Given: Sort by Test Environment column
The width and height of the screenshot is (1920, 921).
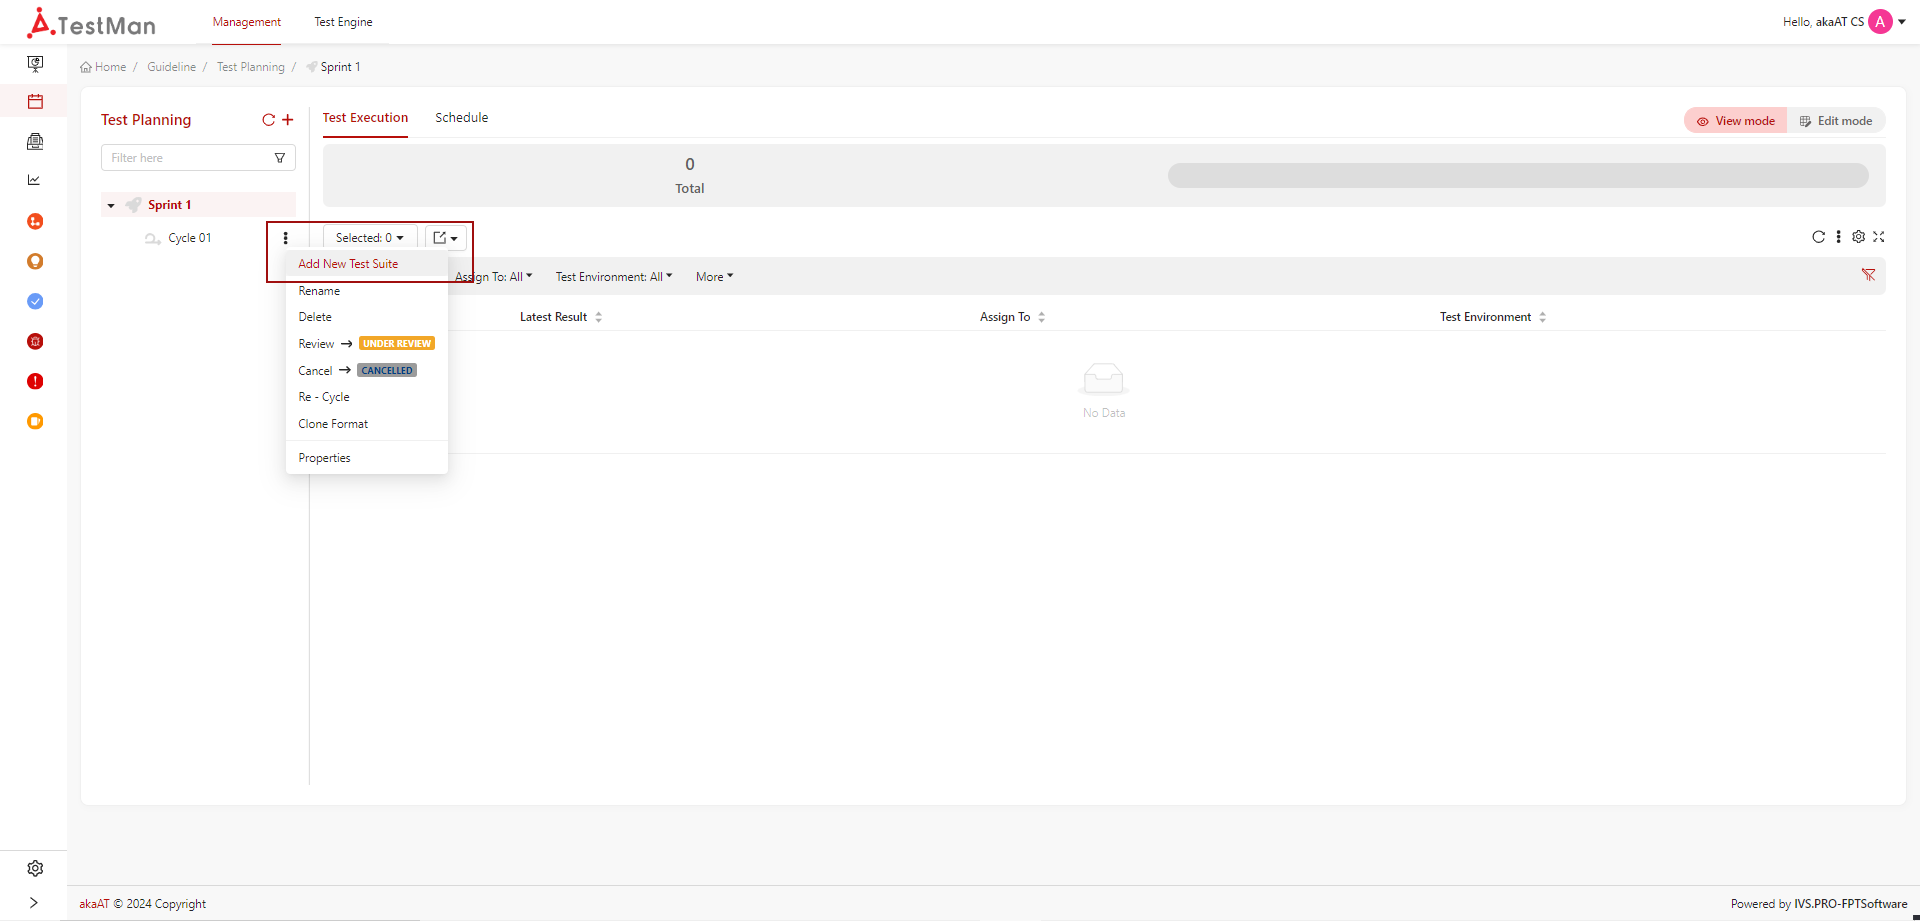Looking at the screenshot, I should pyautogui.click(x=1493, y=317).
